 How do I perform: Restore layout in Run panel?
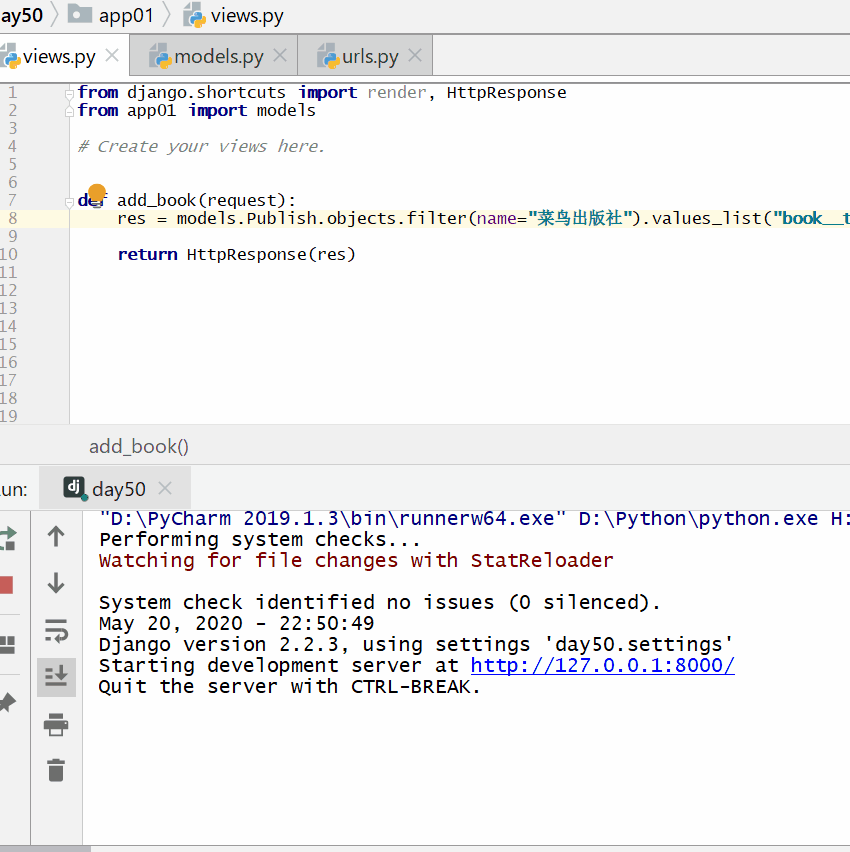[6, 644]
